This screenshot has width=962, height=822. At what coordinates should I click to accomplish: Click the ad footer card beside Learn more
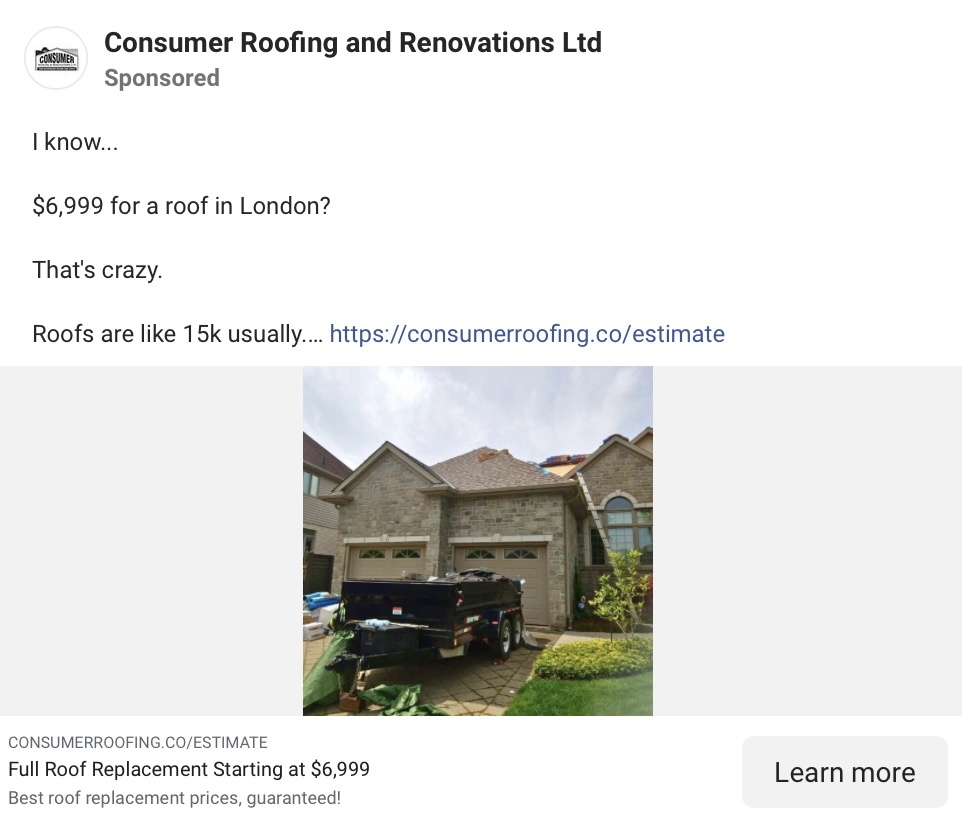tap(350, 770)
